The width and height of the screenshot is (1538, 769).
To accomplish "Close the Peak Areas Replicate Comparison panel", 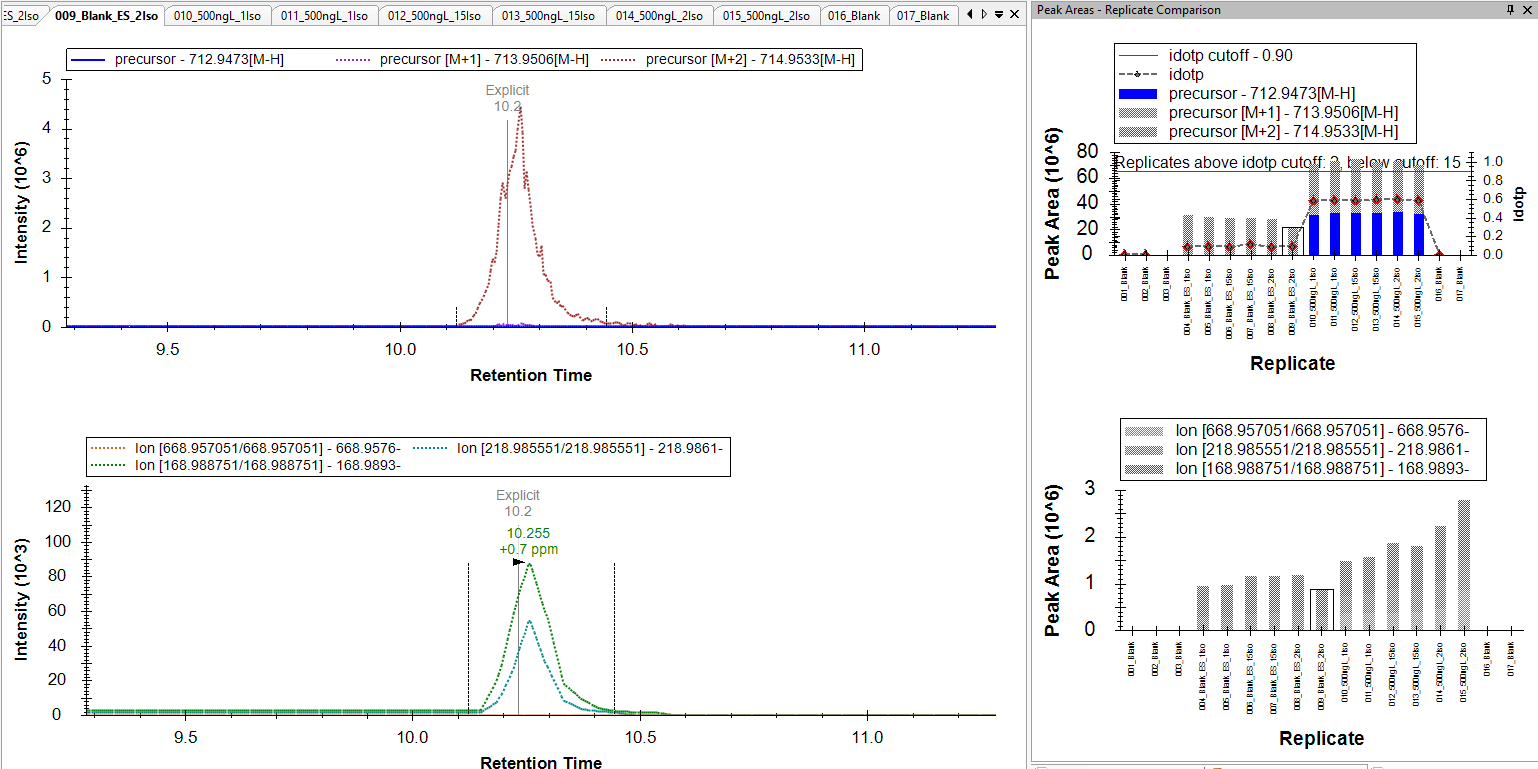I will [x=1526, y=9].
